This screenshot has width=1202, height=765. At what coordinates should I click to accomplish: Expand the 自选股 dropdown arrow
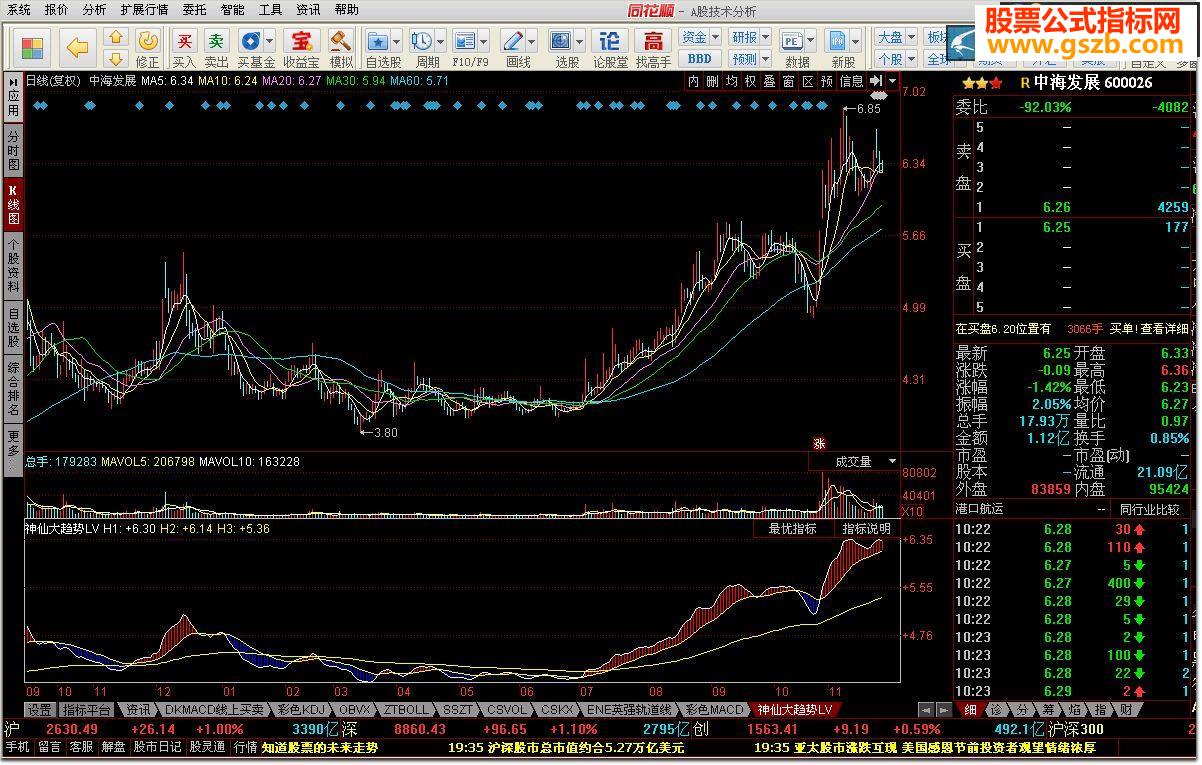click(x=397, y=42)
